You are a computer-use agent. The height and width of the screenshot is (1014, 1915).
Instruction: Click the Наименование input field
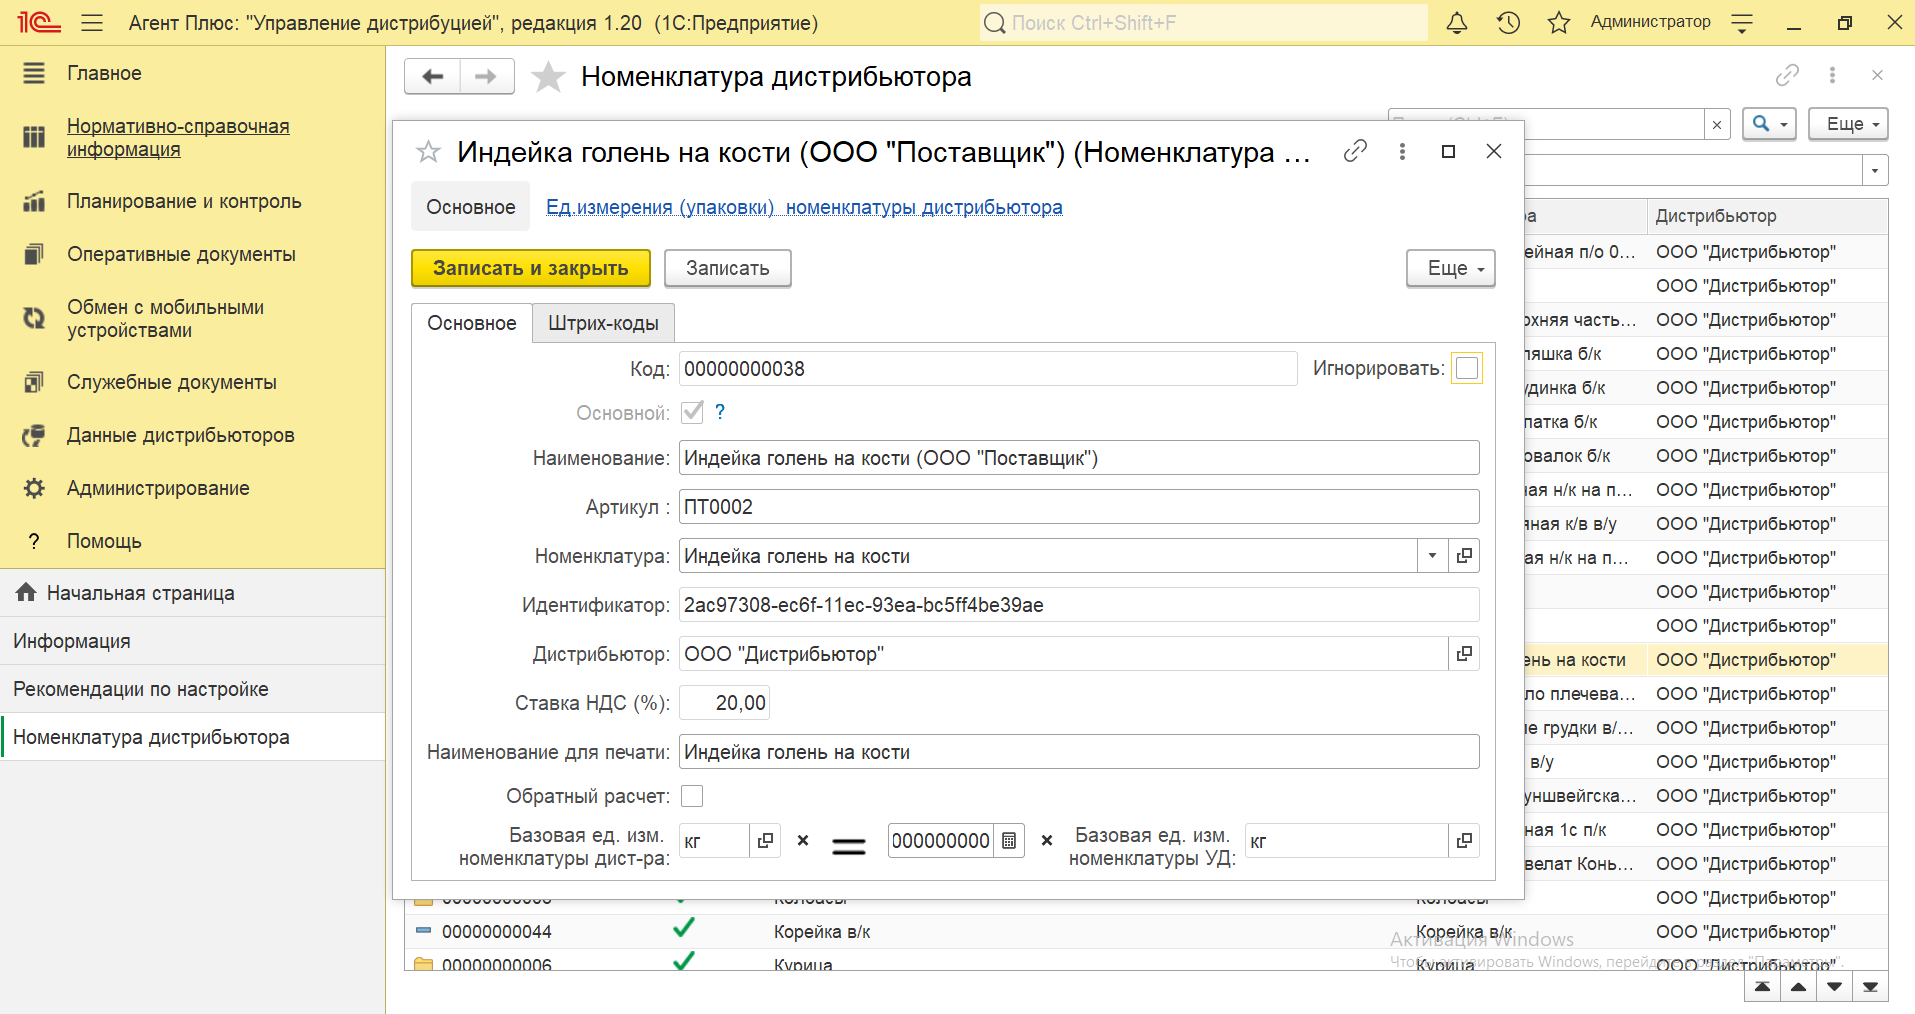[1079, 457]
